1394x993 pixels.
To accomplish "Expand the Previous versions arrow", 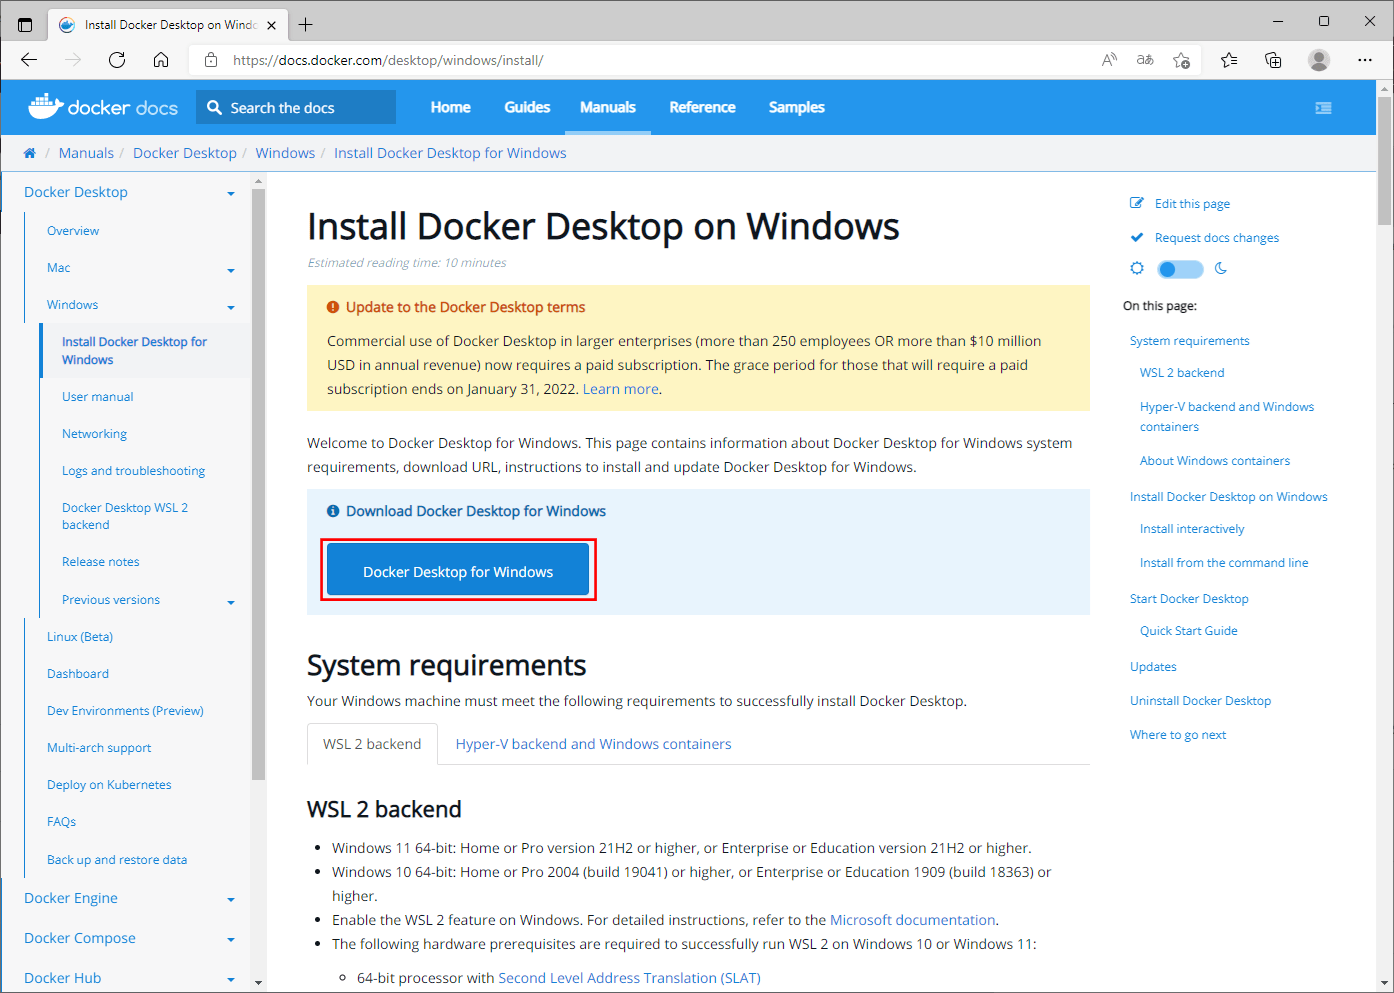I will tap(231, 602).
